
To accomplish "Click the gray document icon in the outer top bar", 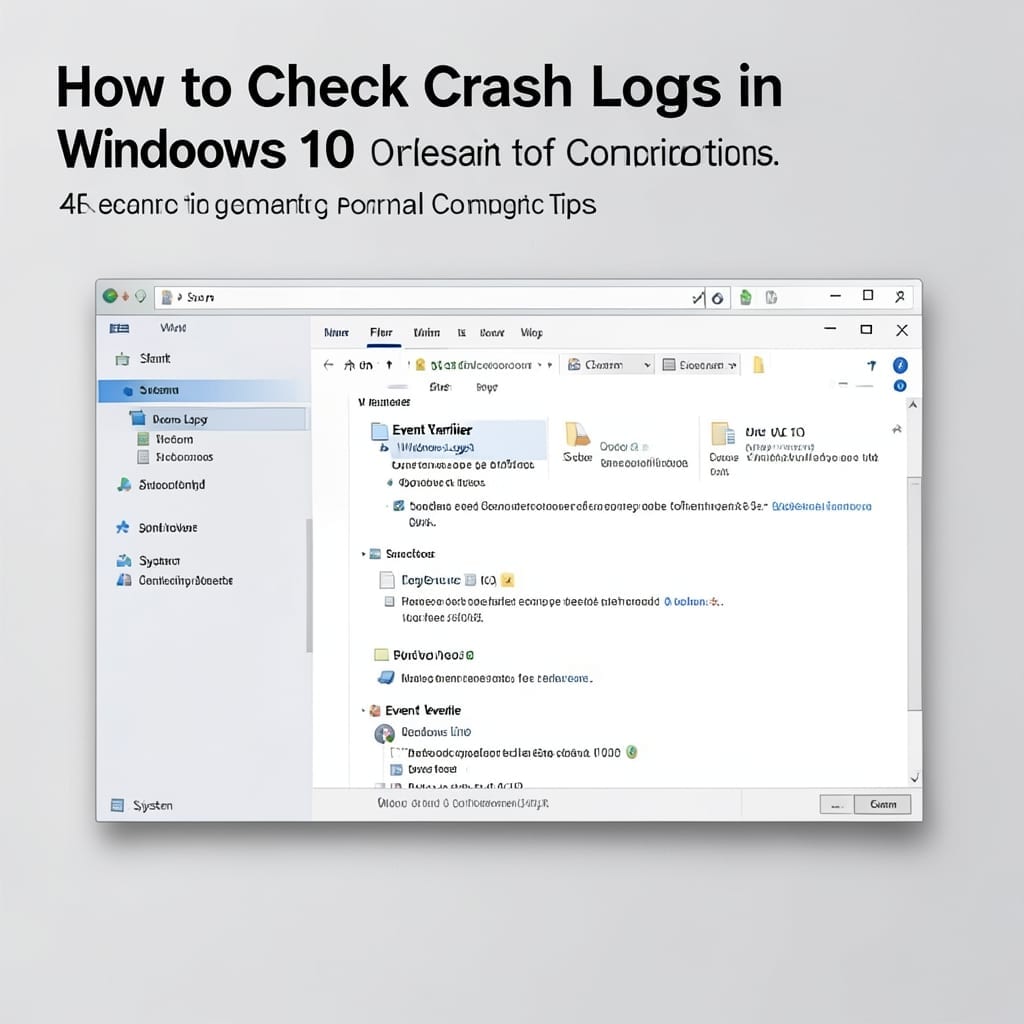I will coord(771,298).
